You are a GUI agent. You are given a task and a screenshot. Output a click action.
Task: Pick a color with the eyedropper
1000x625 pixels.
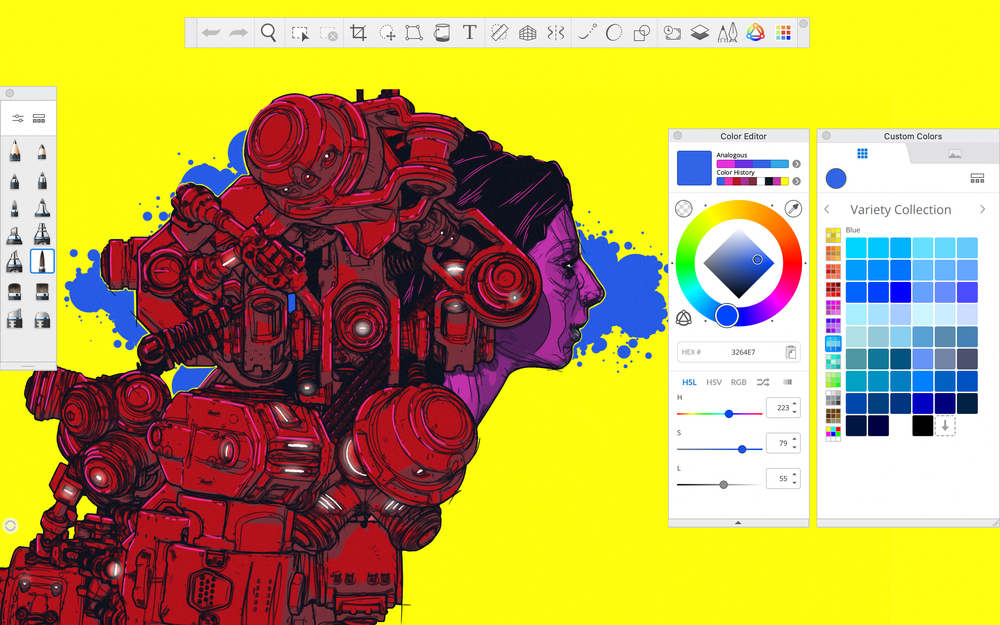(795, 208)
